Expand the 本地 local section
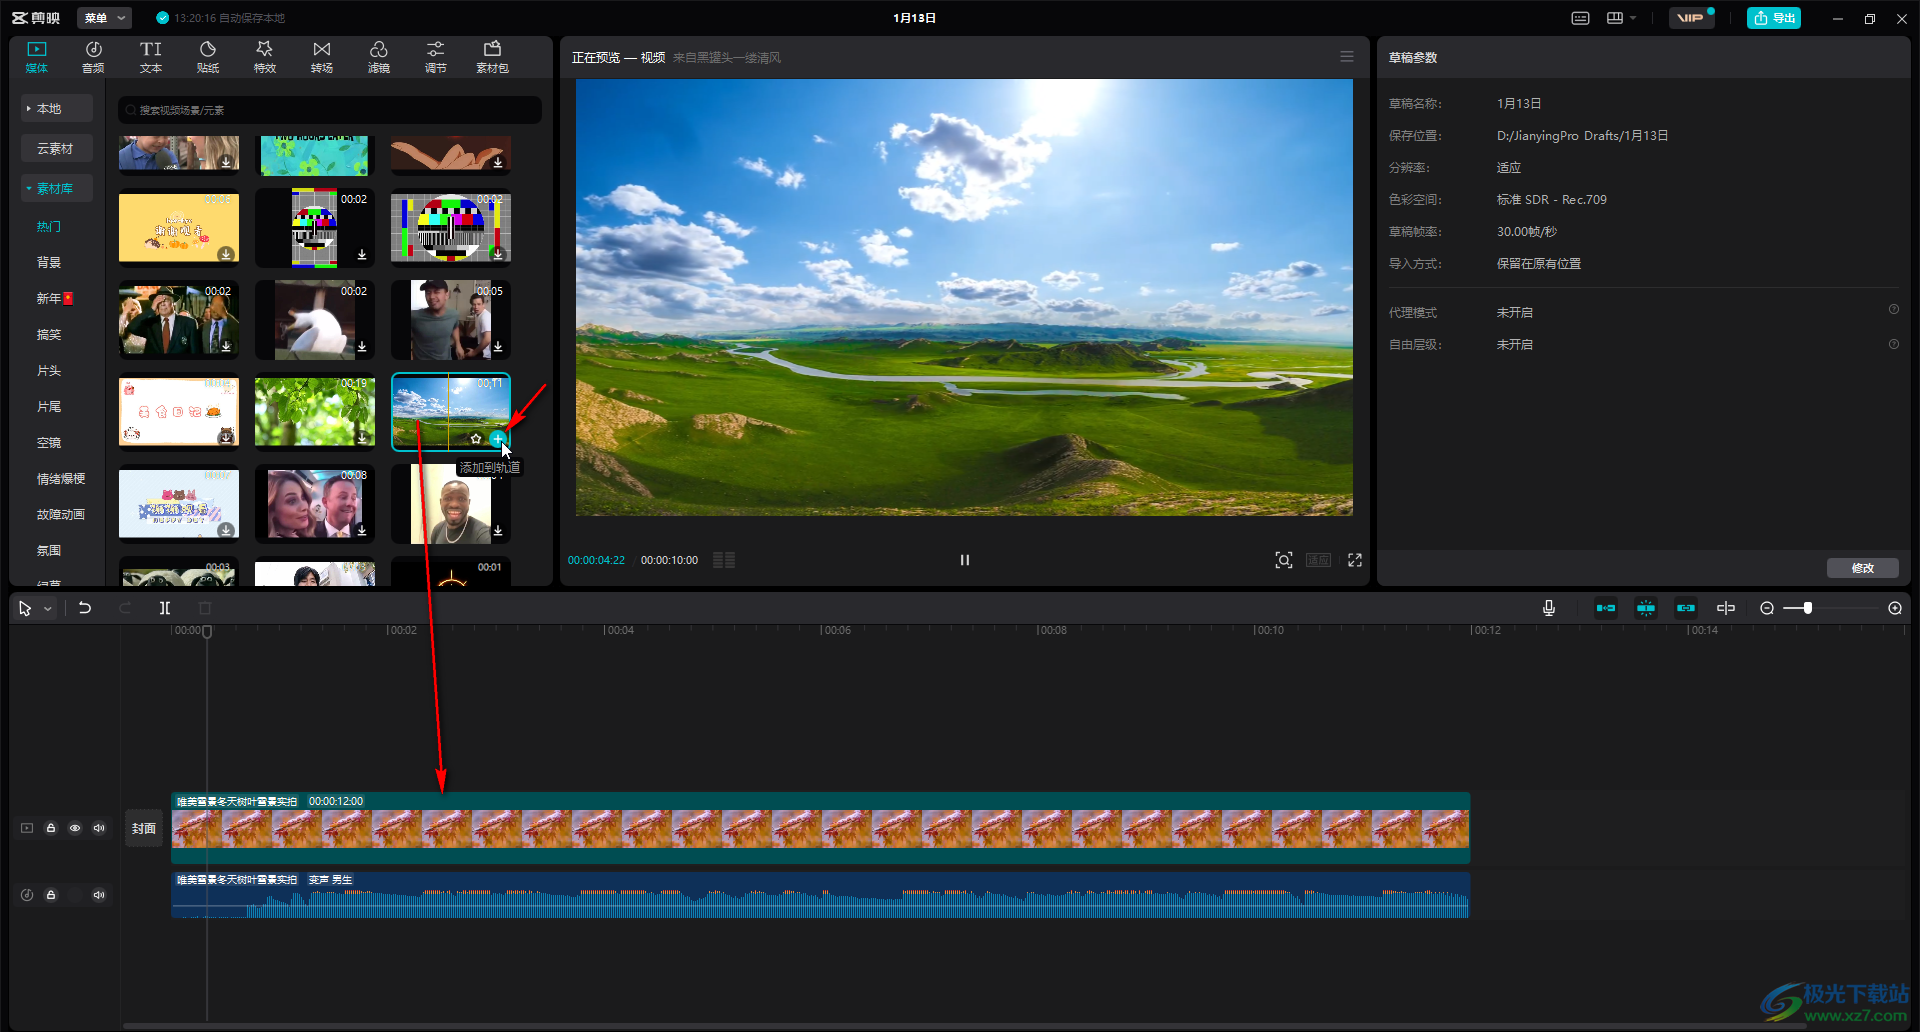Screen dimensions: 1920x1032 (57, 108)
